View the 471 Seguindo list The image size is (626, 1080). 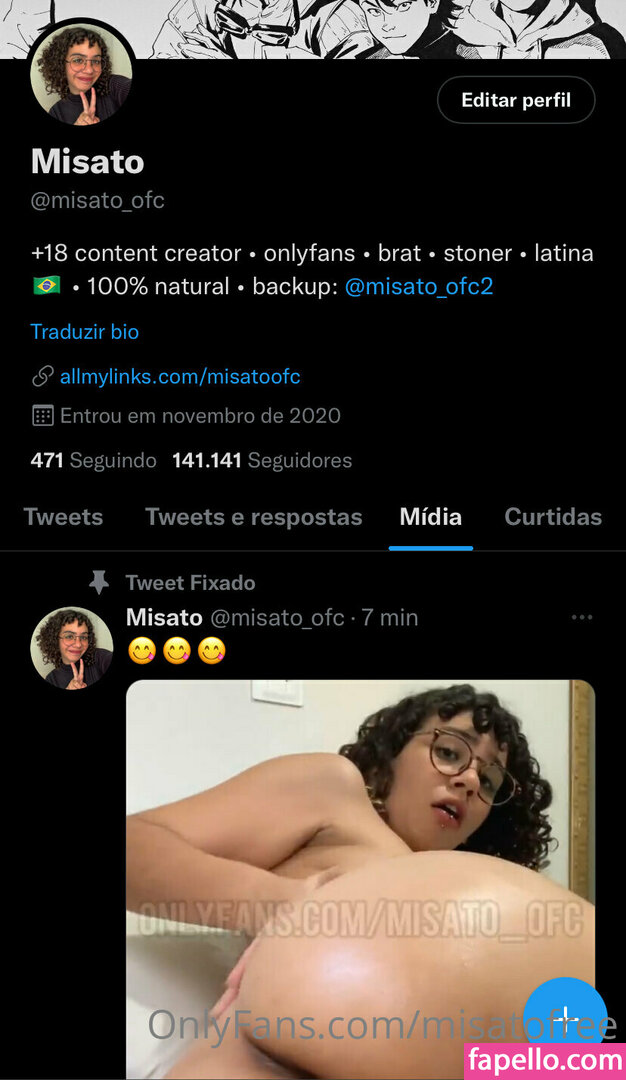coord(94,460)
